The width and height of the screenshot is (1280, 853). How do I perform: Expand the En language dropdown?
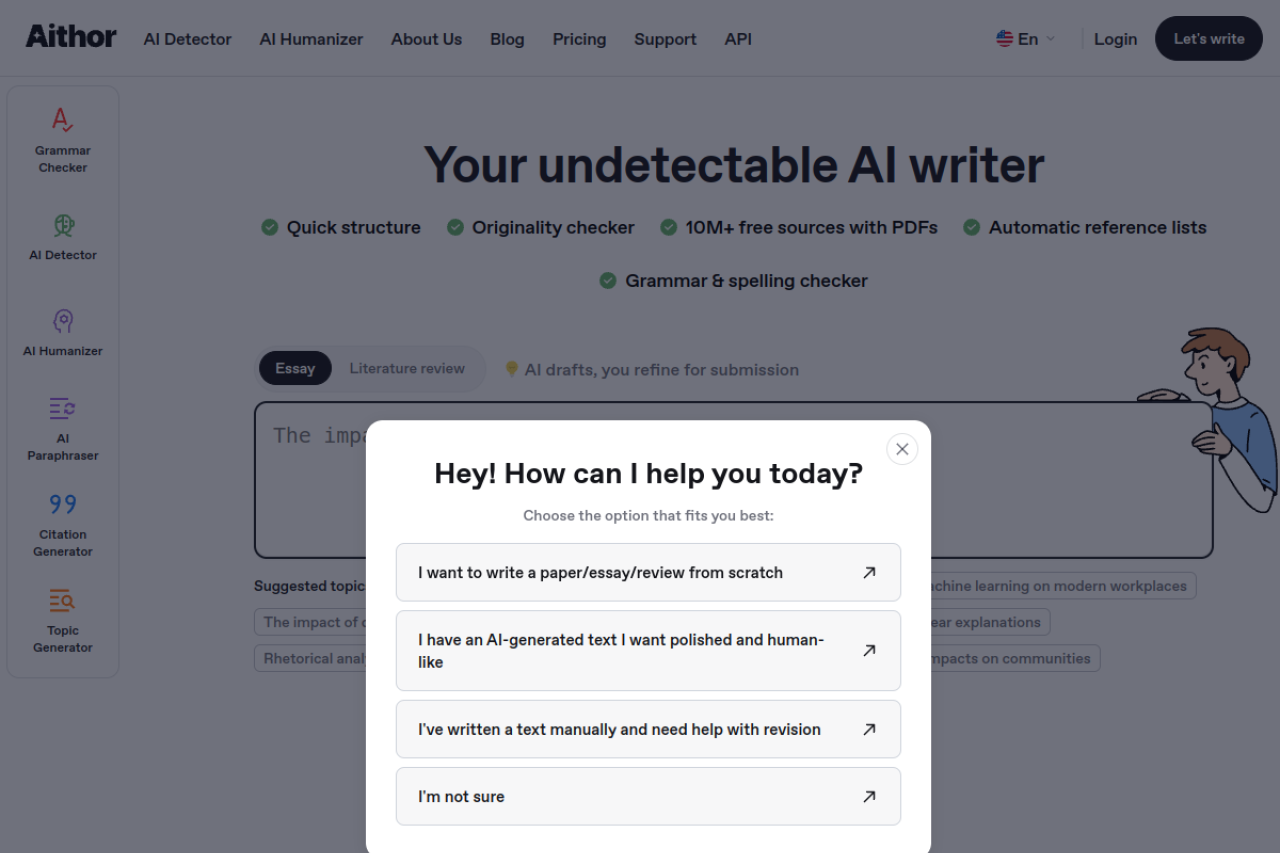coord(1026,39)
